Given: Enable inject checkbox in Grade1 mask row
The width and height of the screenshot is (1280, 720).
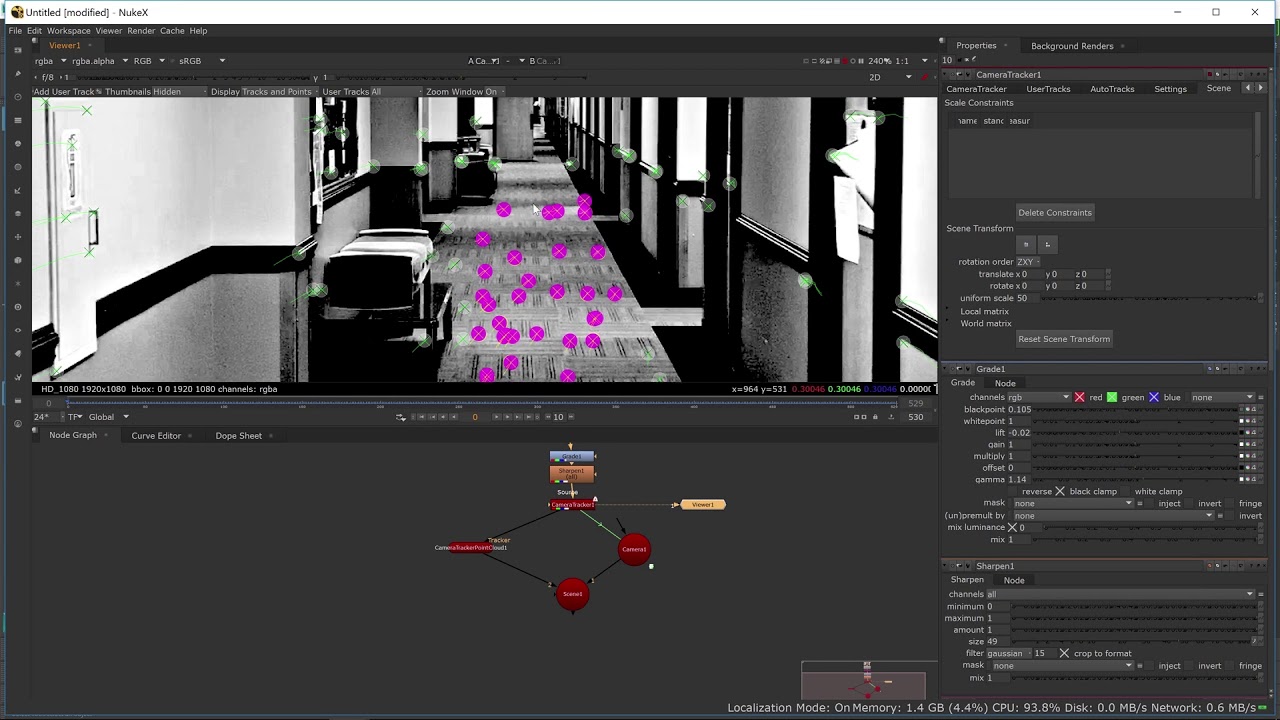Looking at the screenshot, I should pyautogui.click(x=1151, y=503).
